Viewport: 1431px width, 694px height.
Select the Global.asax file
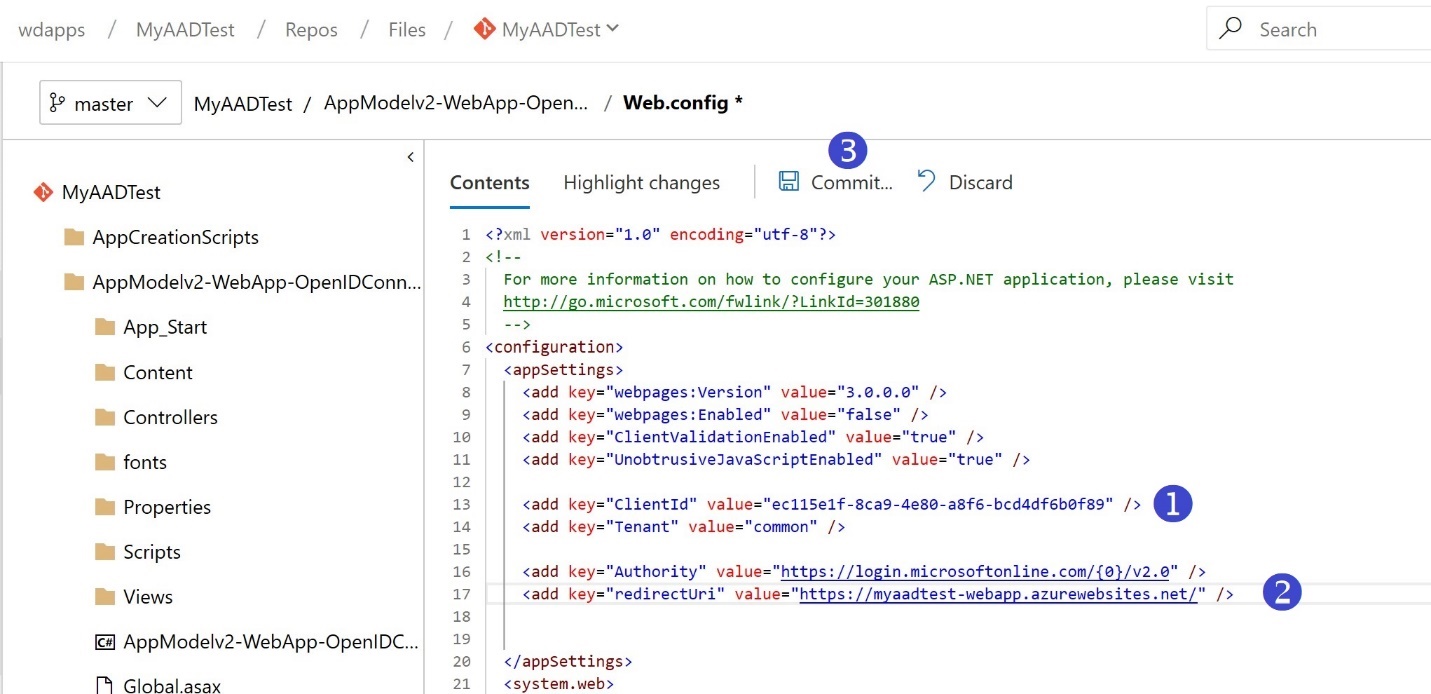[172, 686]
